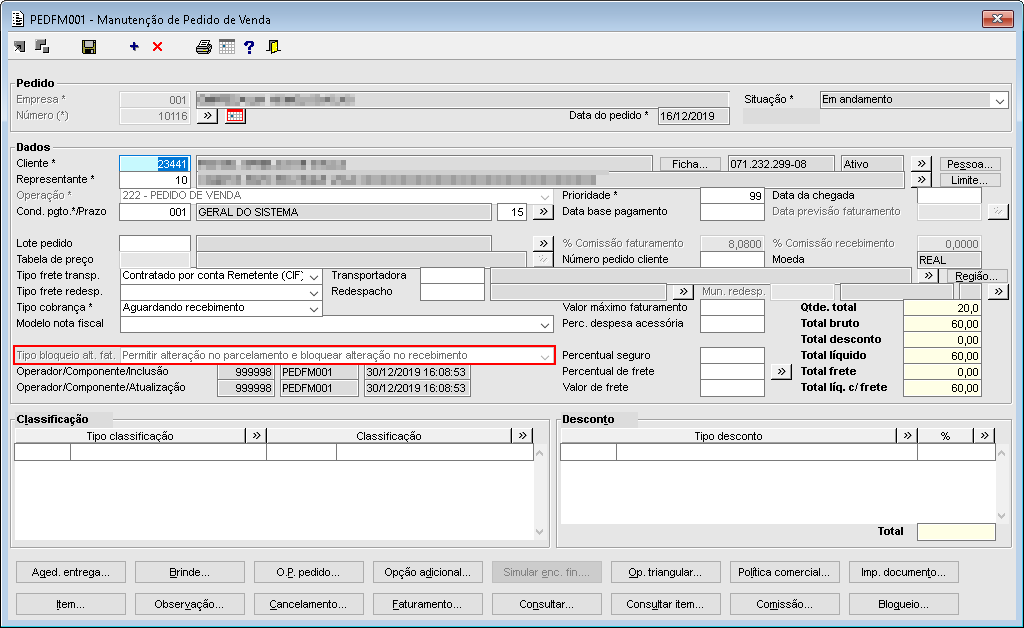Click the first toolbar arrow icon
The height and width of the screenshot is (628, 1024).
19,47
